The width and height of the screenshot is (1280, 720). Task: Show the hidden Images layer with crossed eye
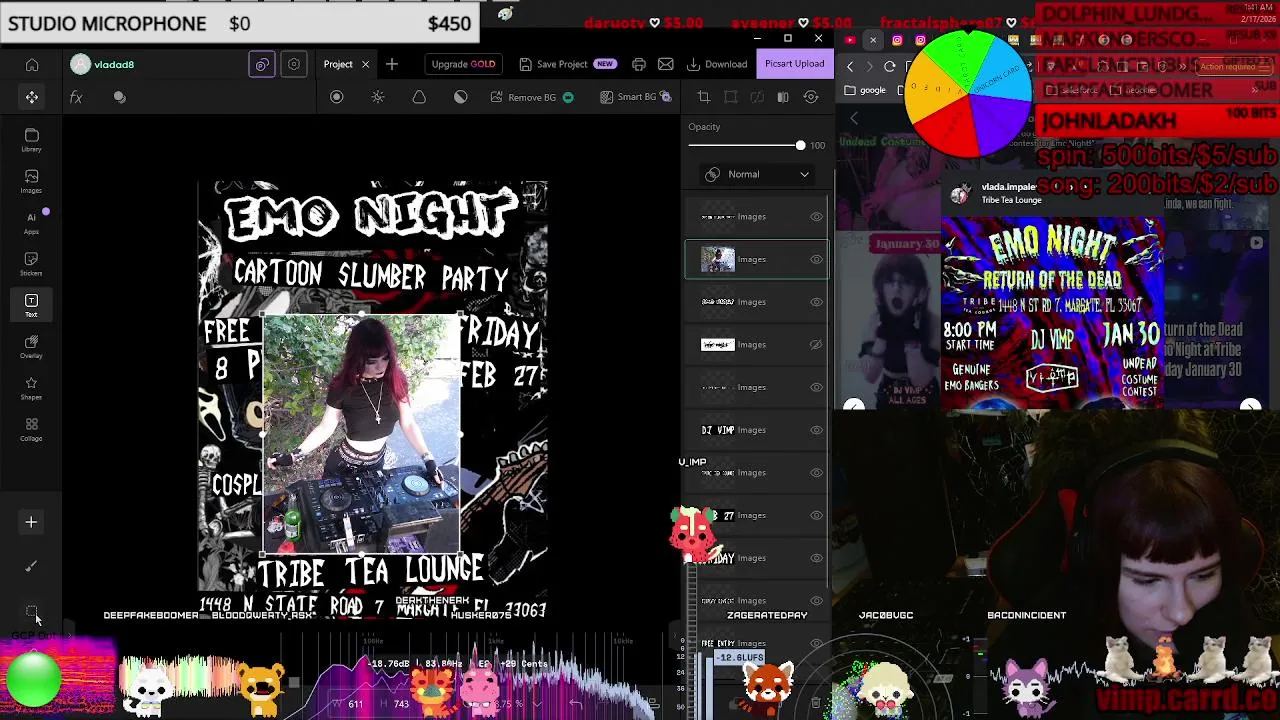[x=816, y=345]
